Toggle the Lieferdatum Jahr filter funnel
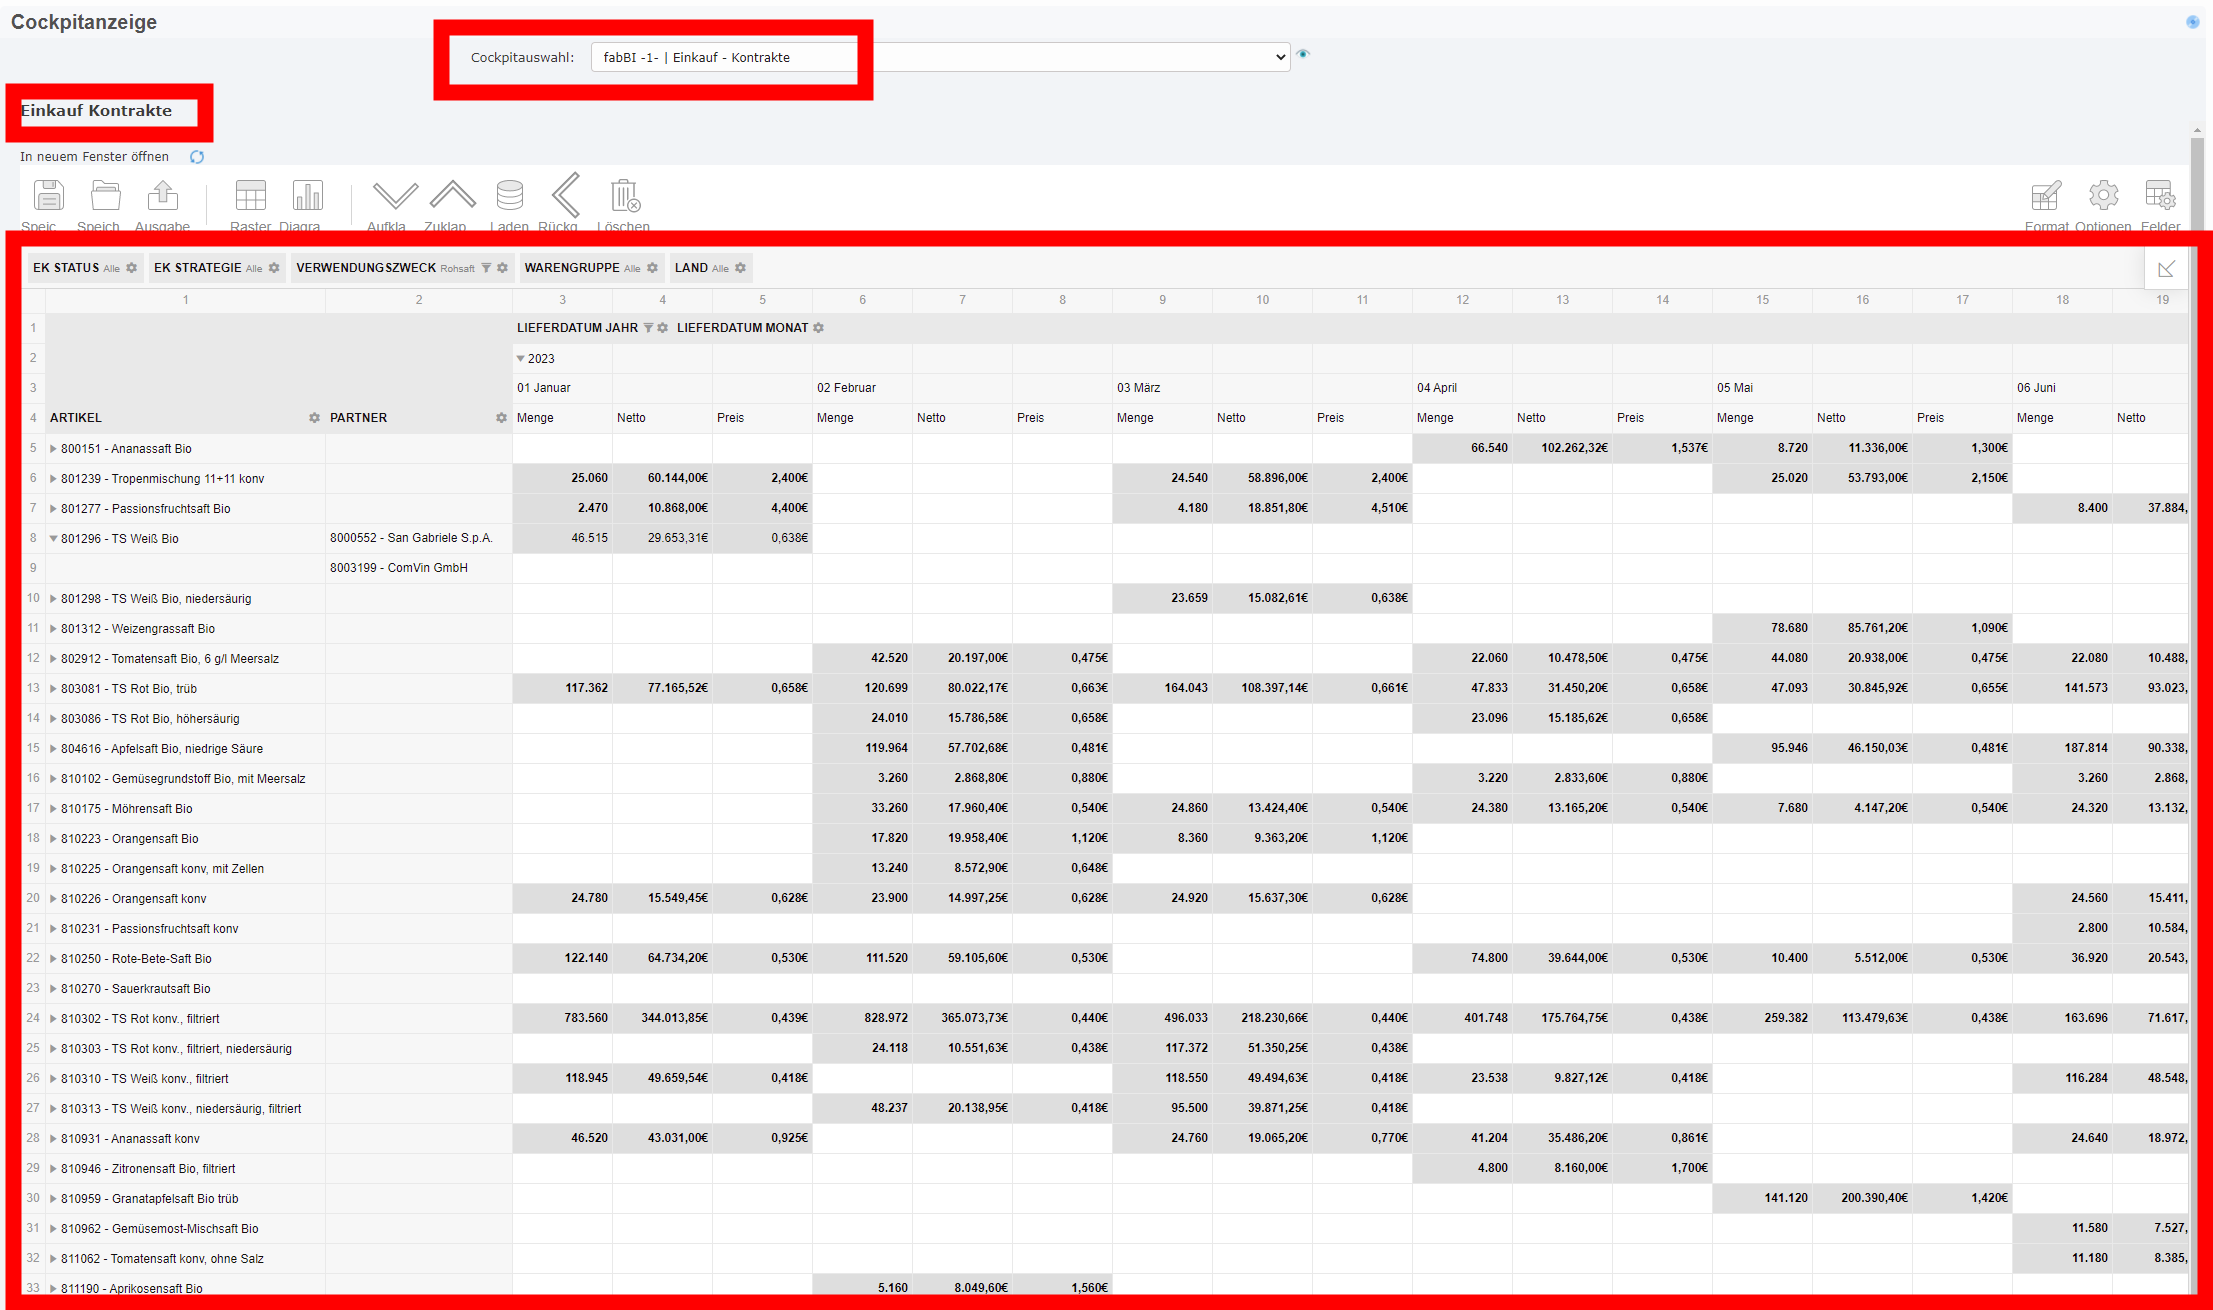The height and width of the screenshot is (1310, 2213). coord(648,328)
